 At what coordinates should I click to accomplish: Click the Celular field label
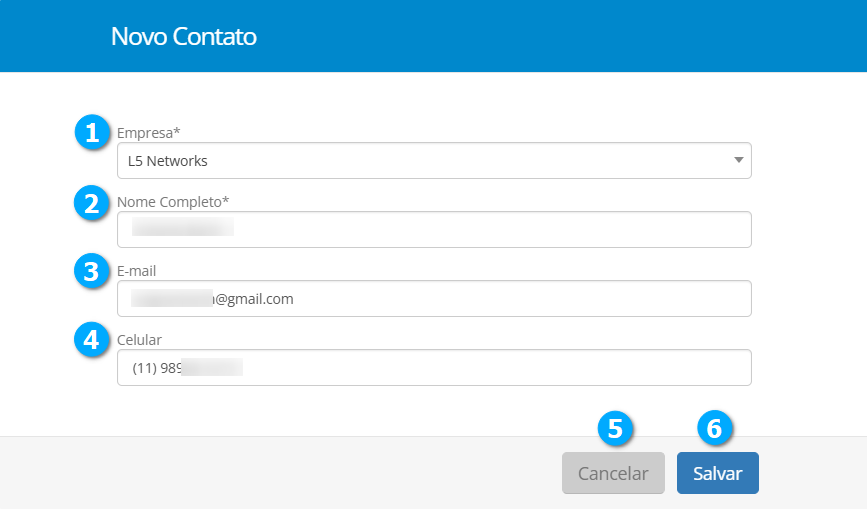tap(139, 340)
